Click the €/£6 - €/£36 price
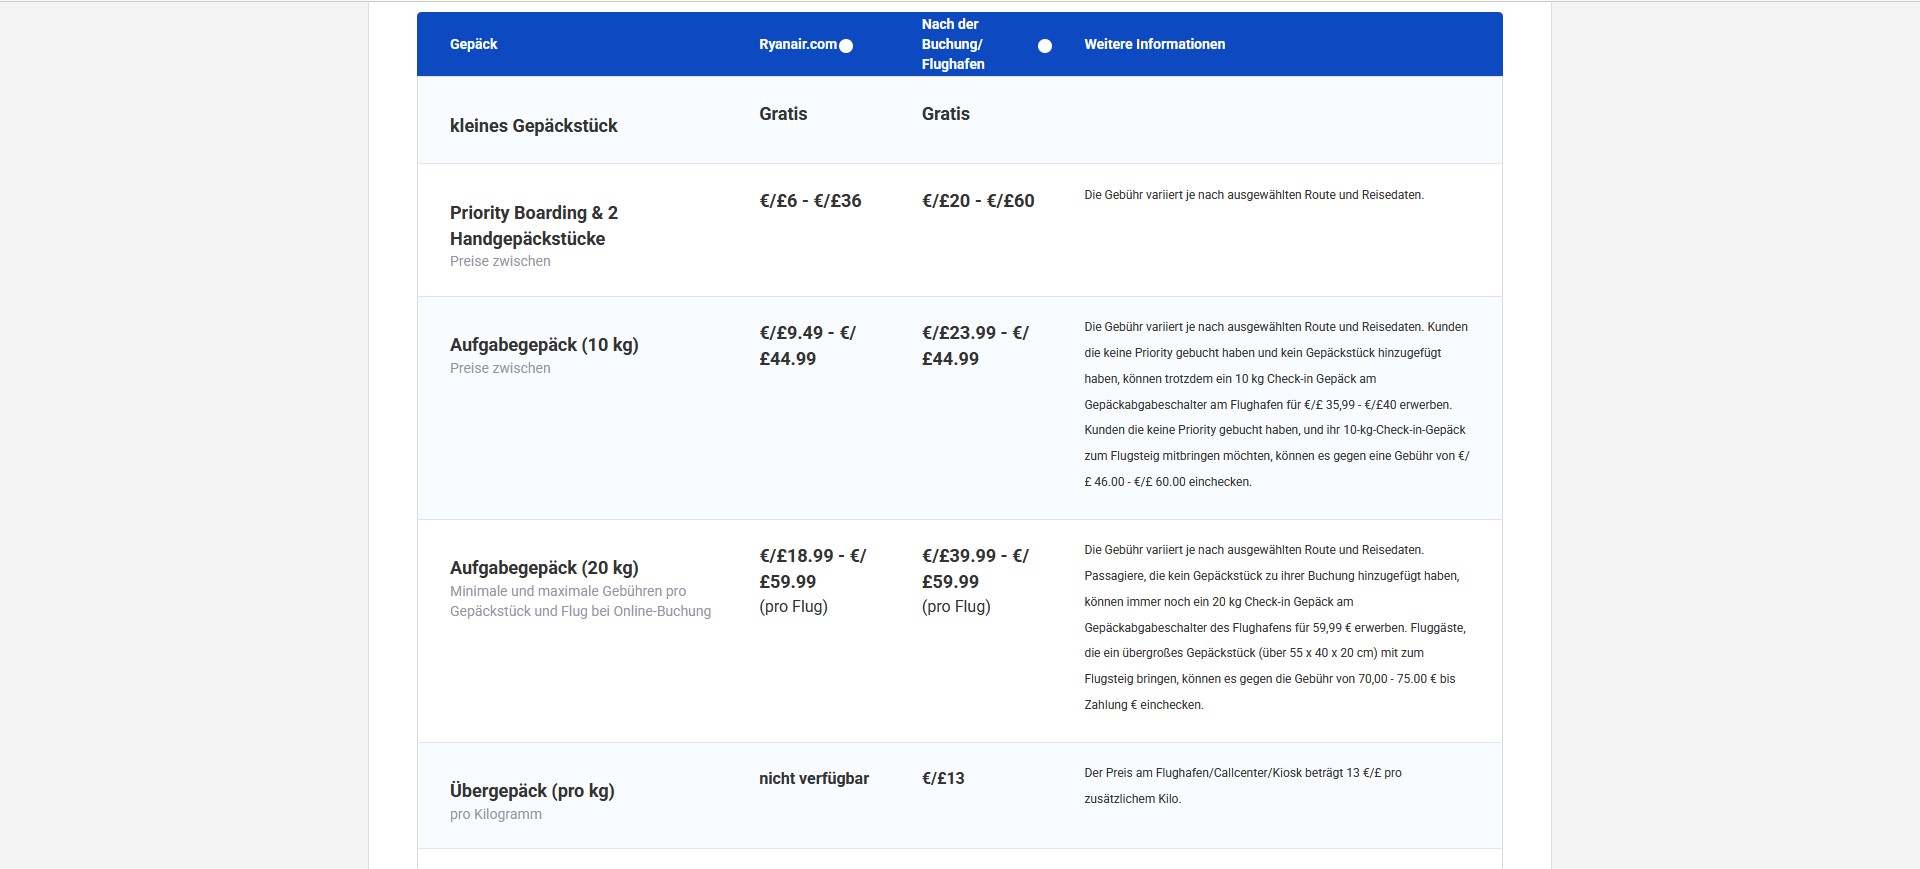 pos(809,201)
